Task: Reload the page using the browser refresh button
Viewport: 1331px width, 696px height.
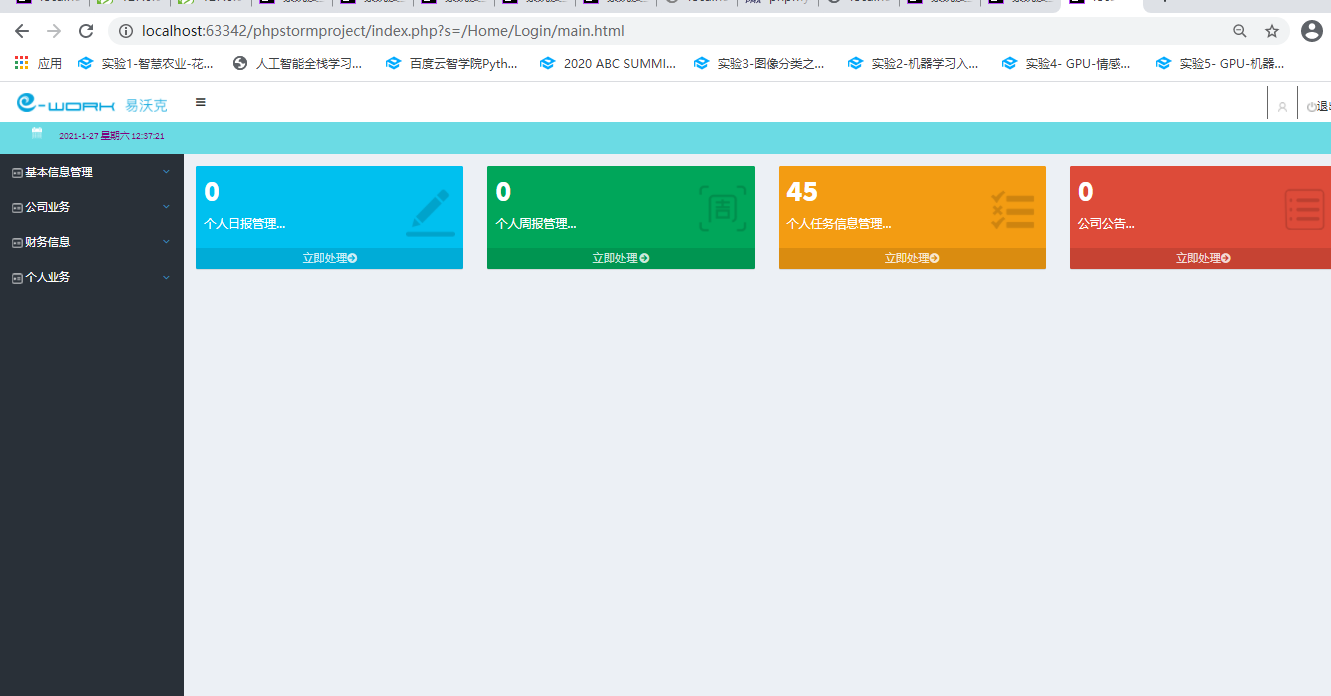Action: click(x=86, y=31)
